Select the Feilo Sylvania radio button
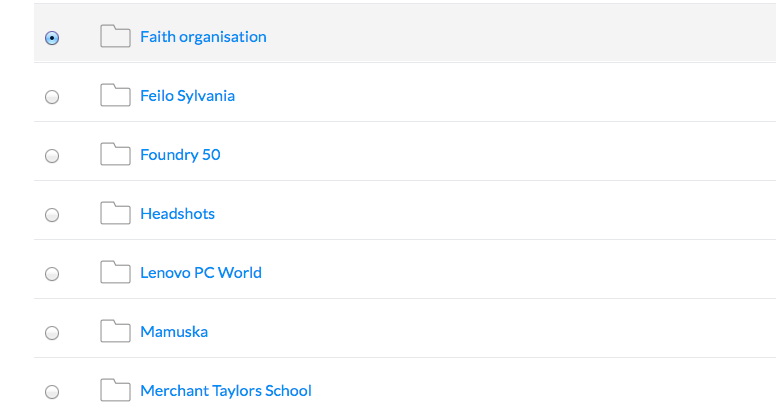 [52, 97]
